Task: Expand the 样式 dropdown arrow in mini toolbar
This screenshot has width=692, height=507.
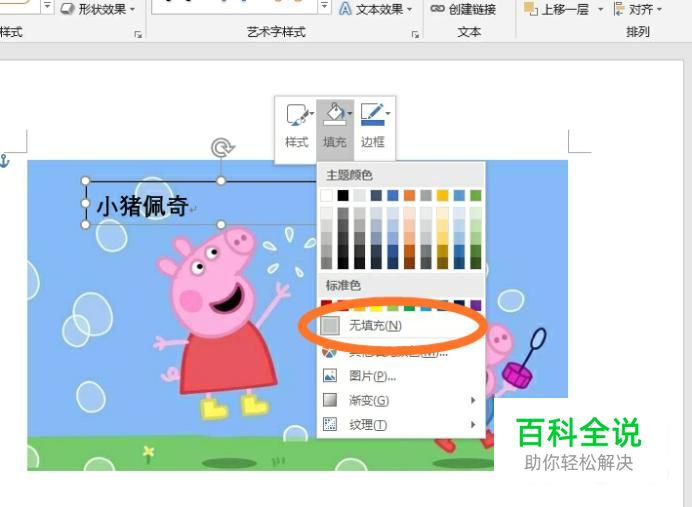Action: [312, 114]
